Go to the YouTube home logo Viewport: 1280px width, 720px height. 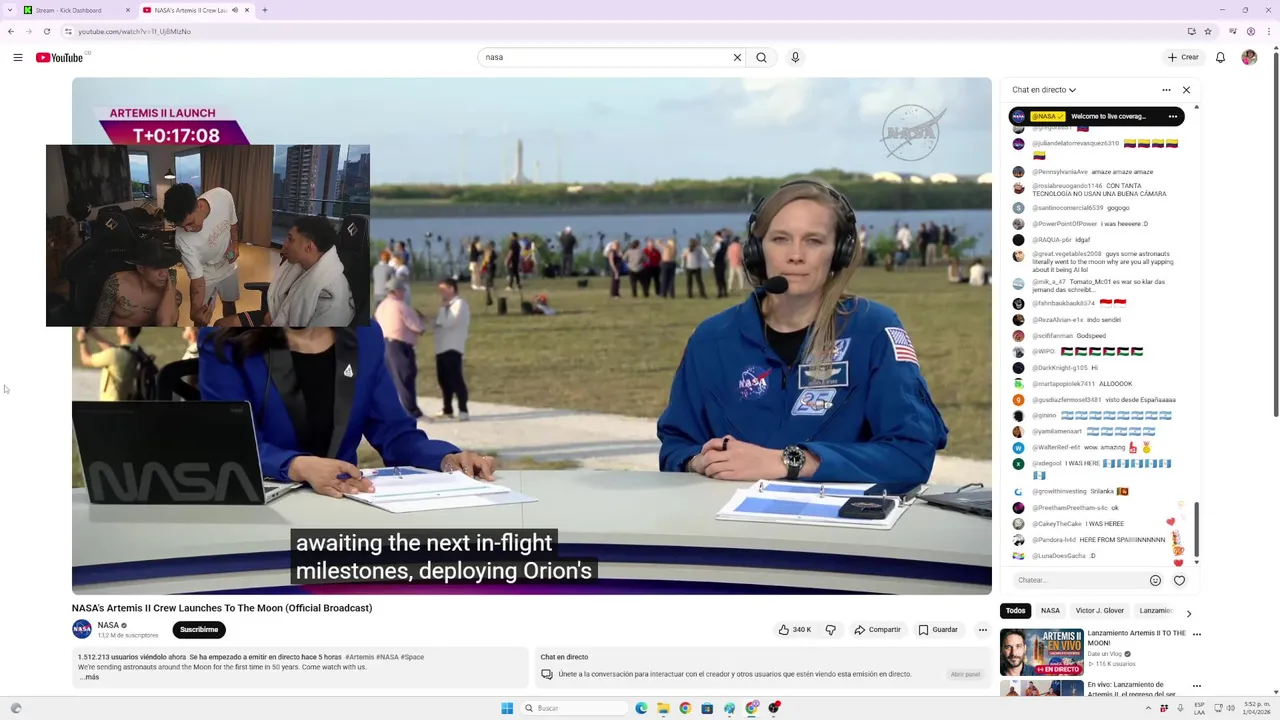[60, 57]
